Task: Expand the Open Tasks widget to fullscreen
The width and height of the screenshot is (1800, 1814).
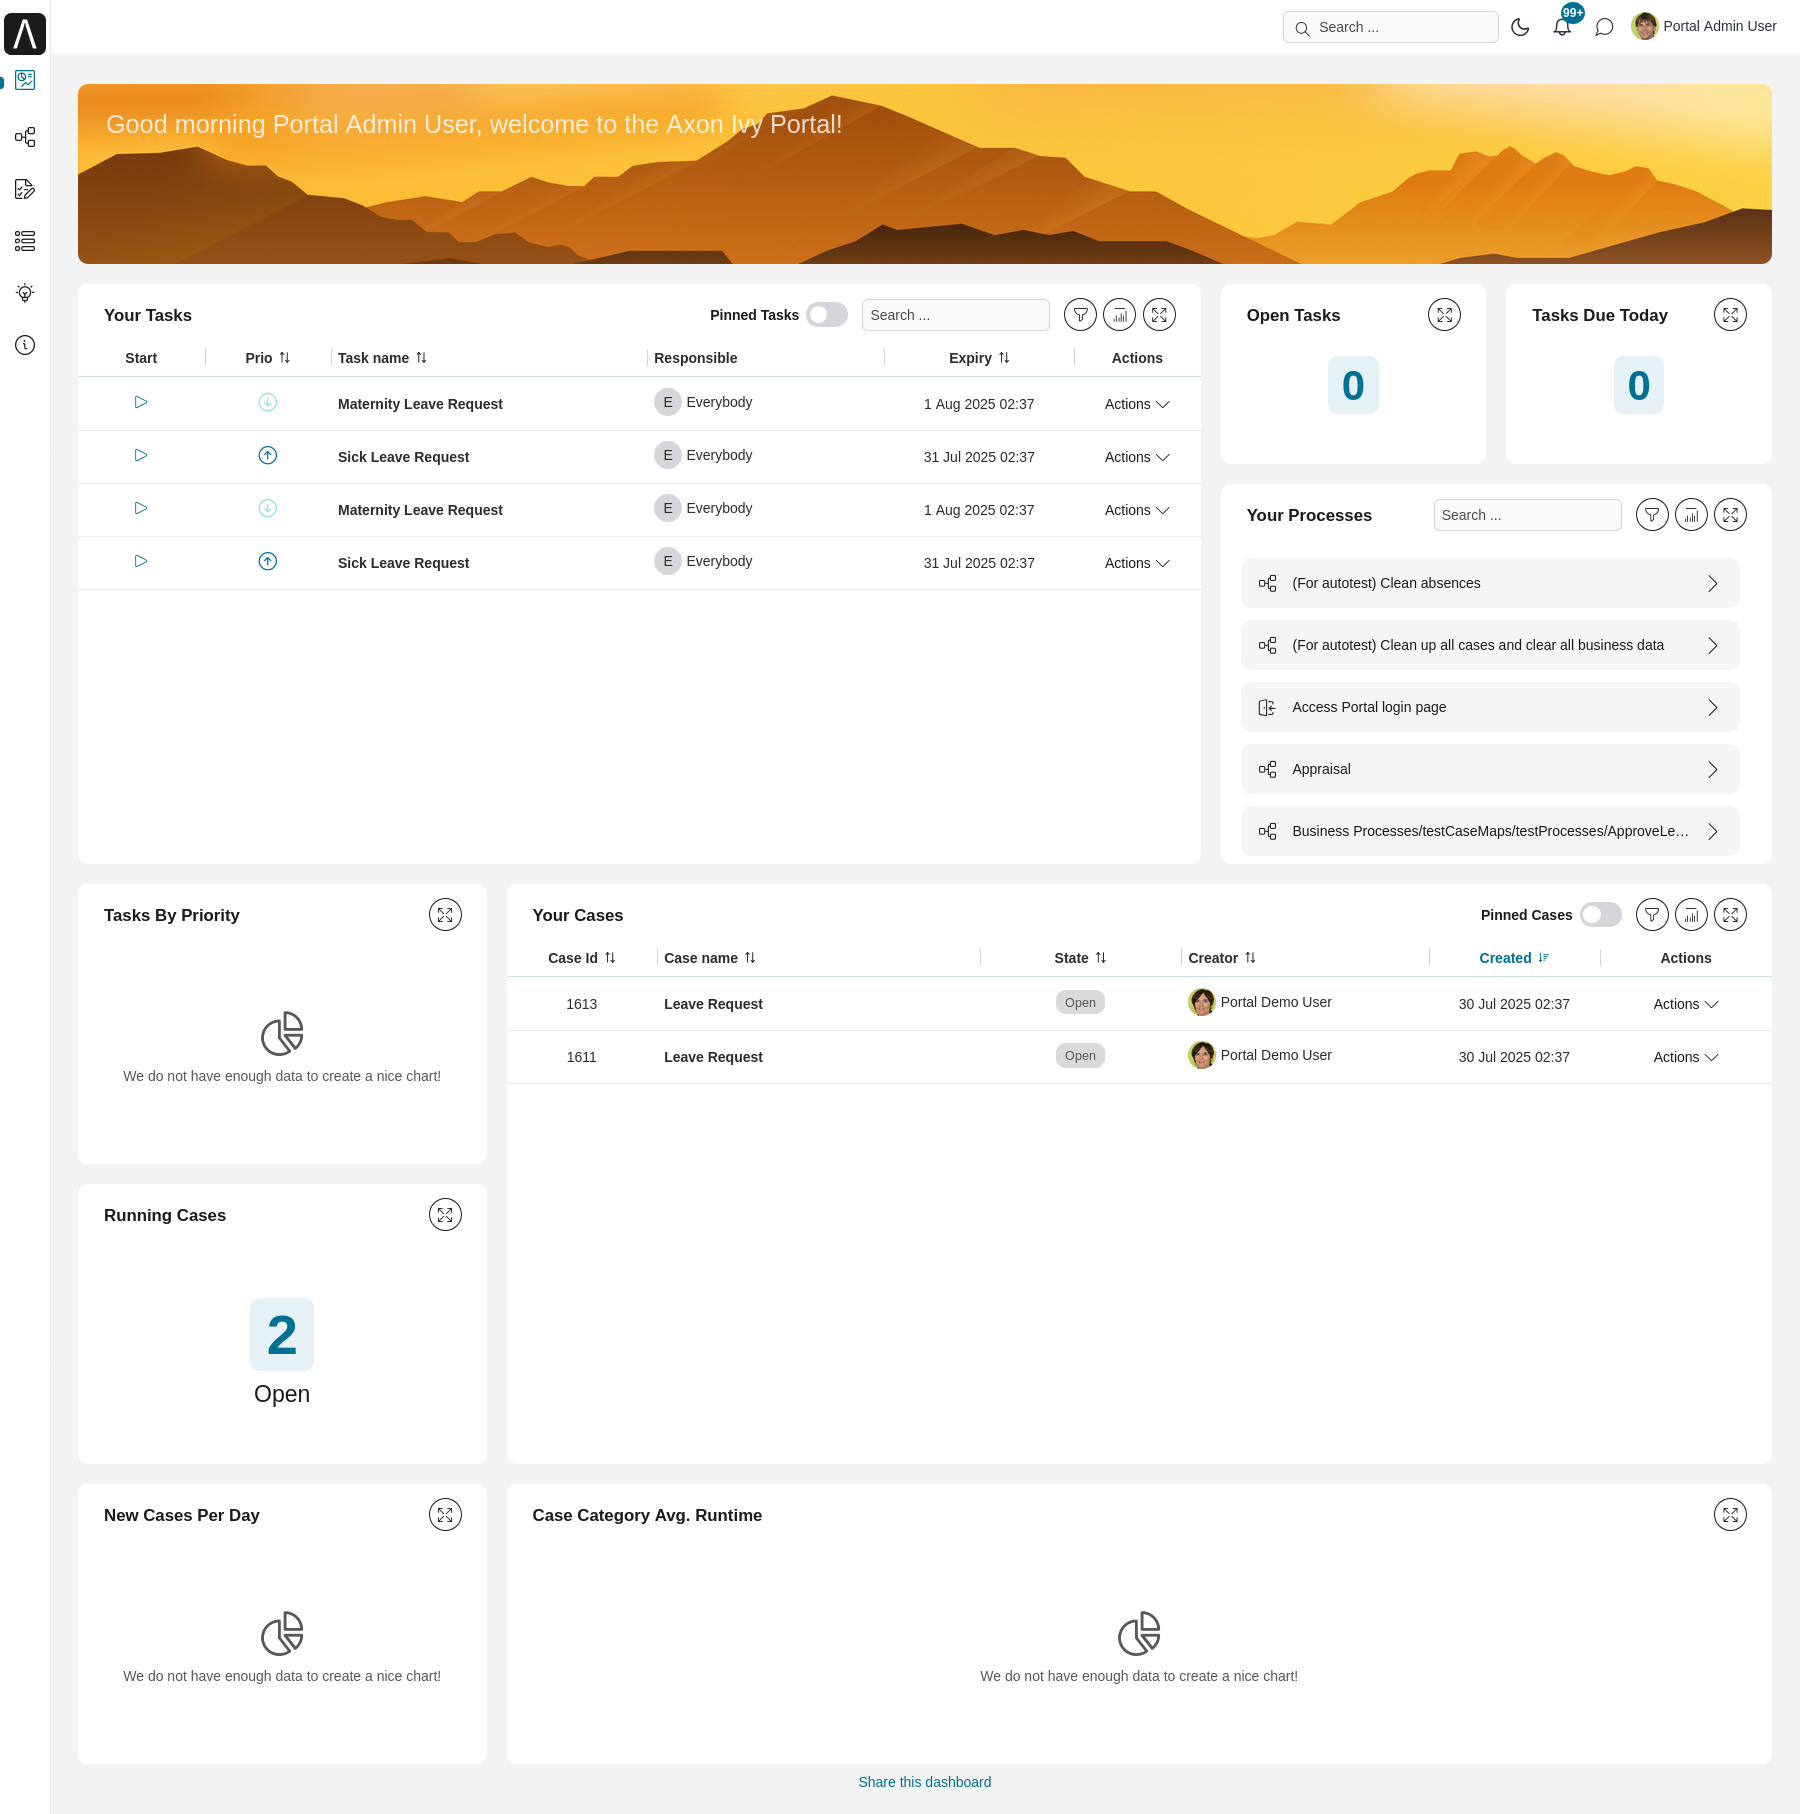Action: click(1444, 313)
